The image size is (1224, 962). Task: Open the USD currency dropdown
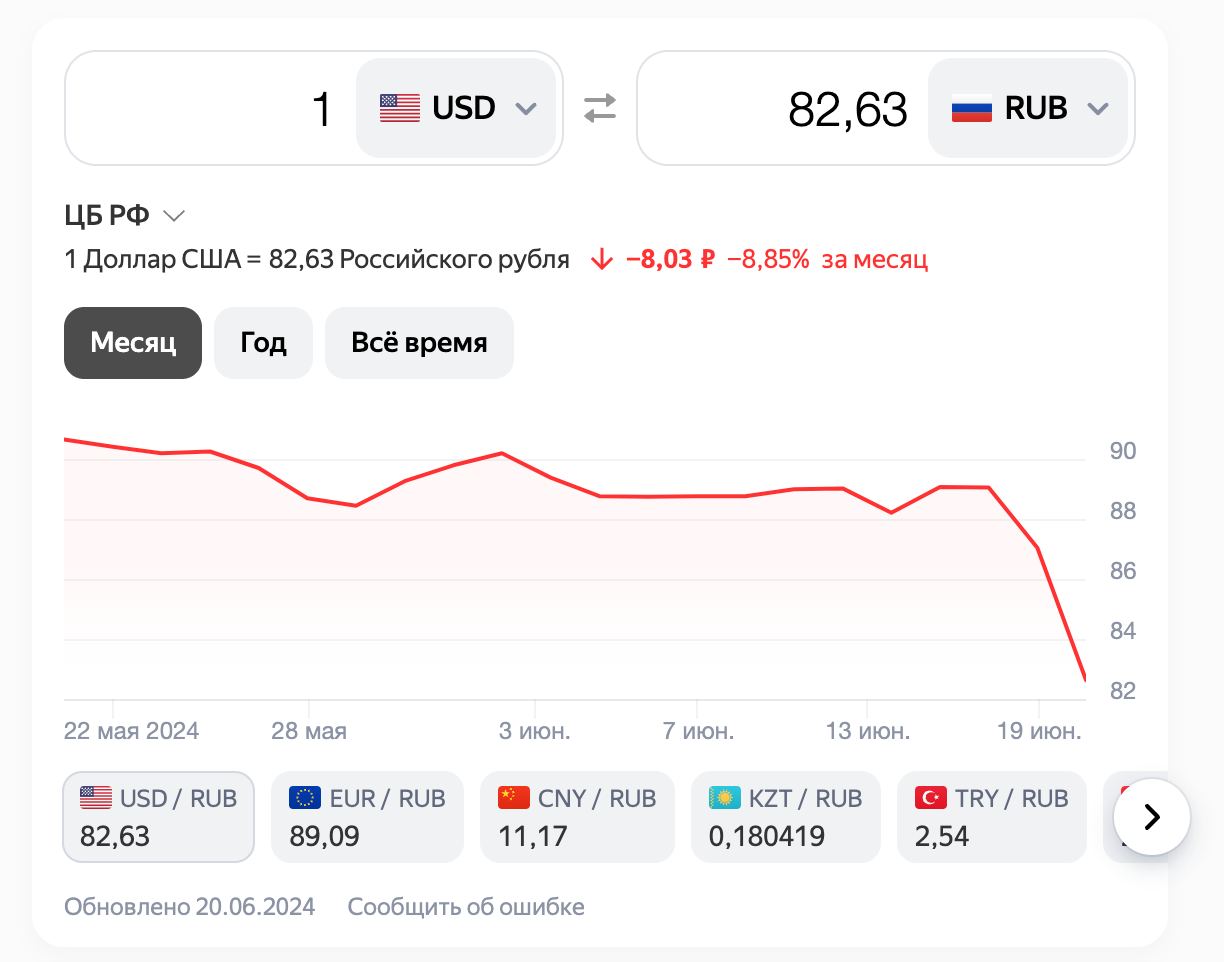tap(457, 108)
